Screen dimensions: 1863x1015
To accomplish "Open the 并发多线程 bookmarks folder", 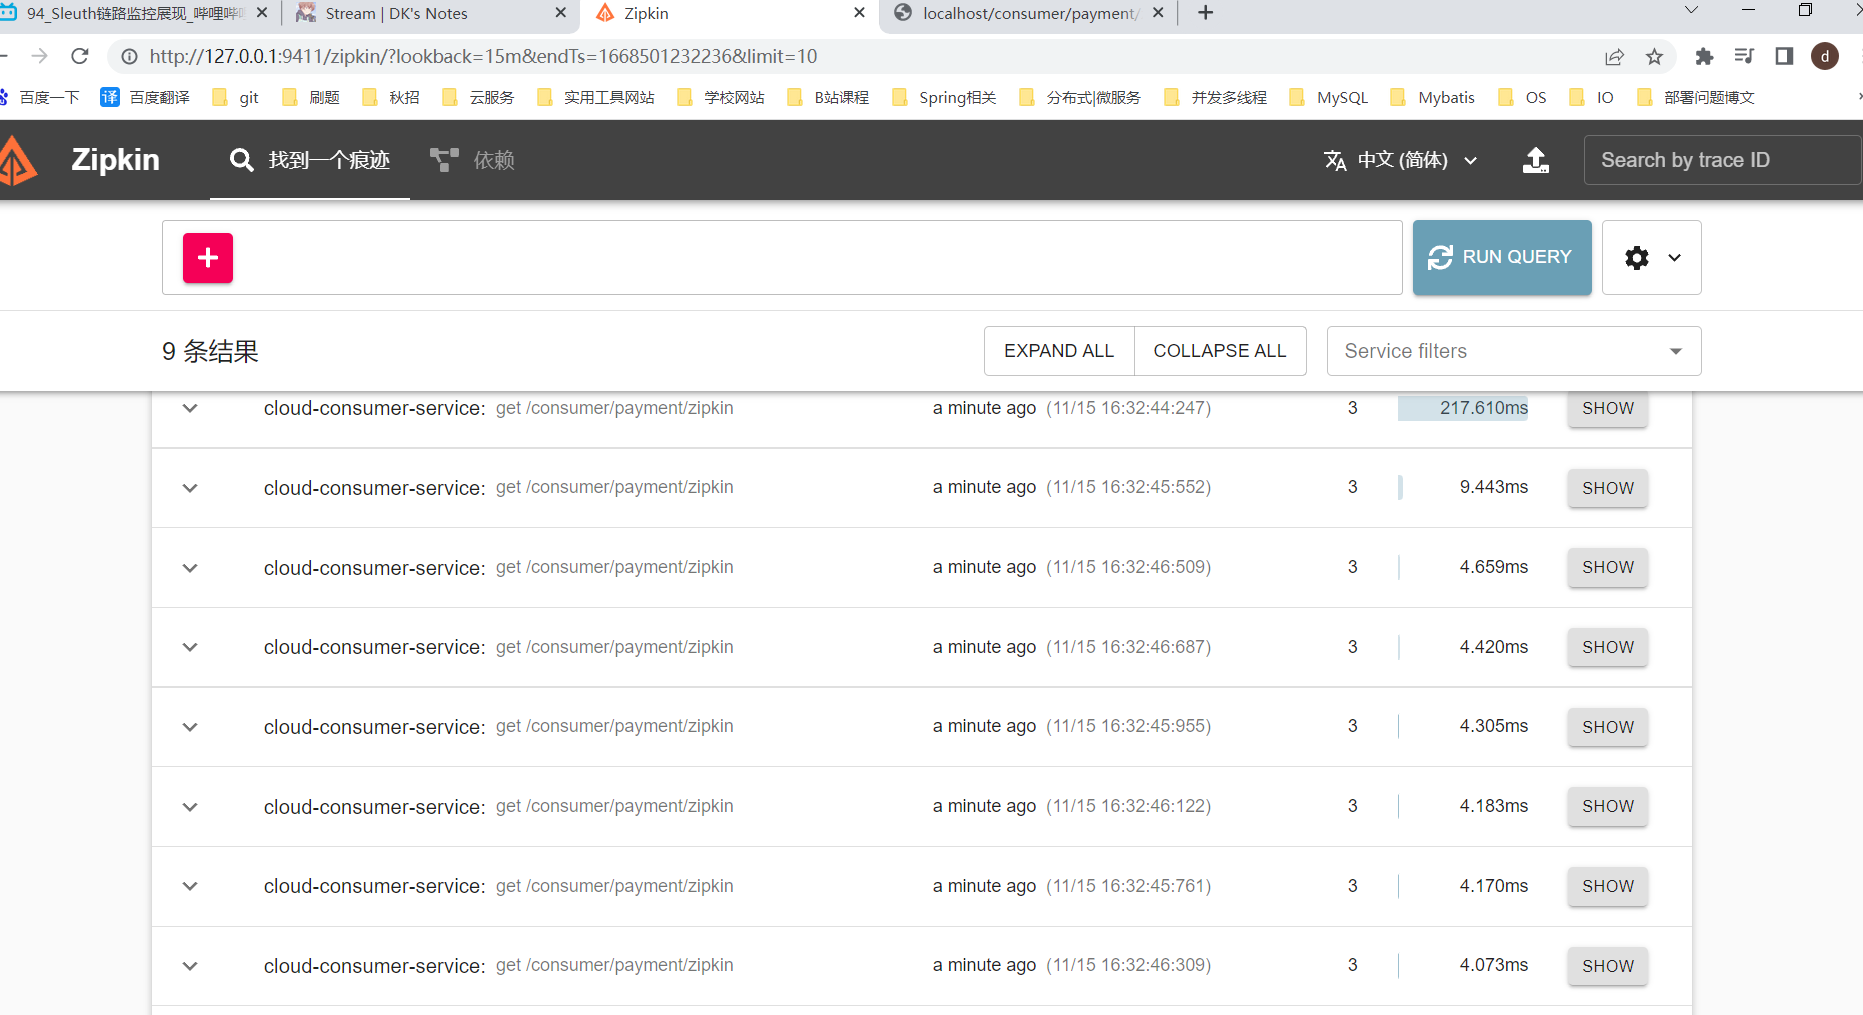I will pos(1216,97).
